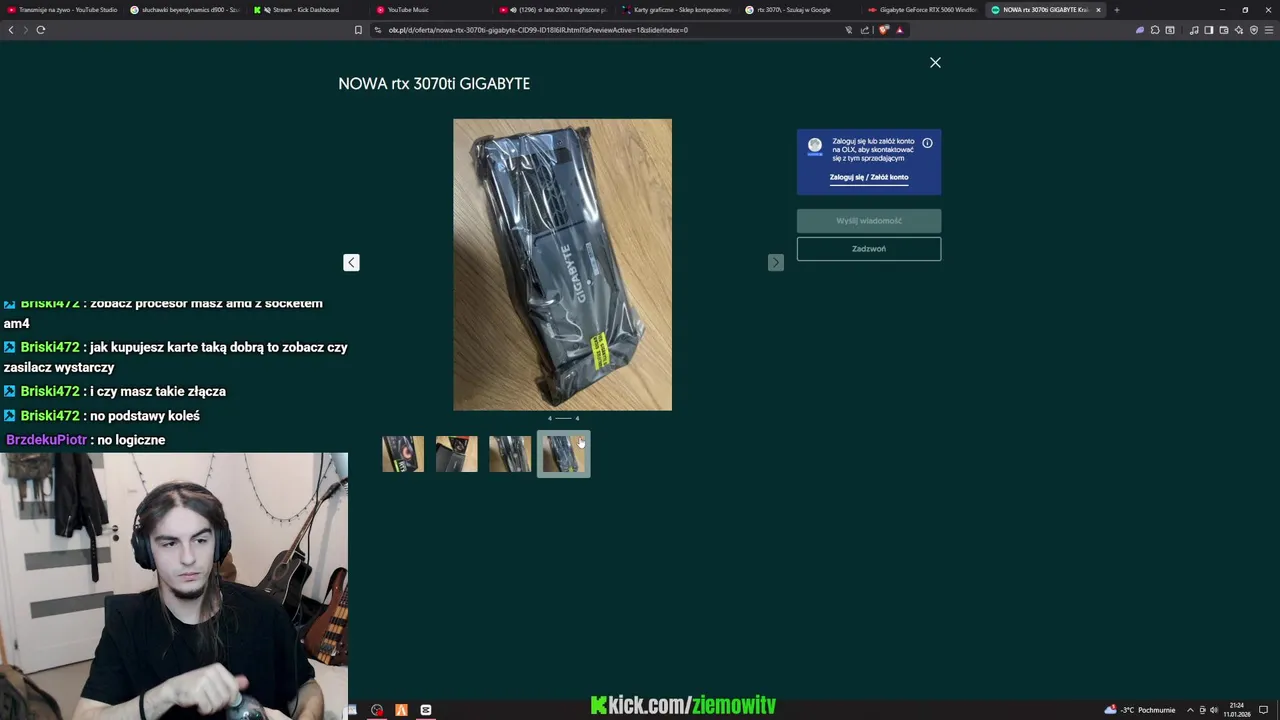This screenshot has width=1280, height=720.
Task: Open Zaloguj się / Załóż konto link
Action: (869, 177)
